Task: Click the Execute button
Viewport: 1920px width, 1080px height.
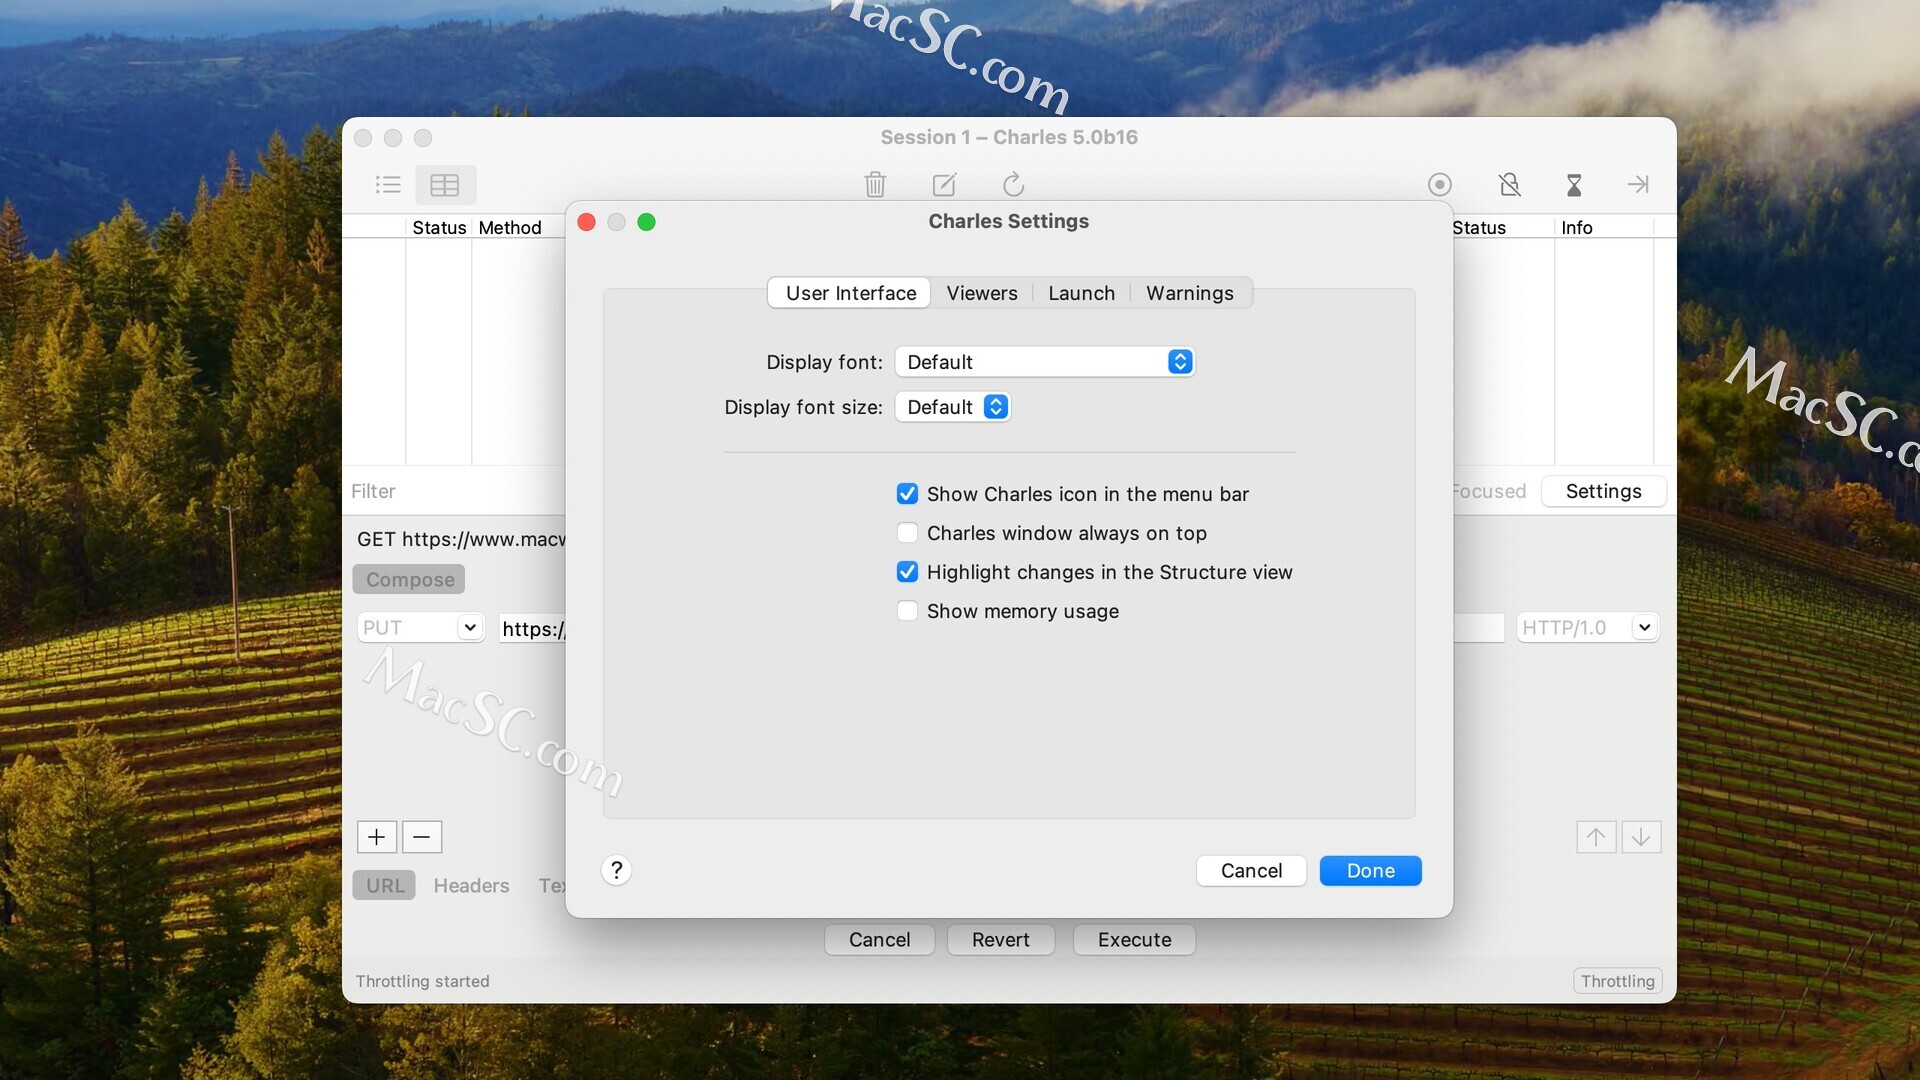Action: [x=1134, y=940]
